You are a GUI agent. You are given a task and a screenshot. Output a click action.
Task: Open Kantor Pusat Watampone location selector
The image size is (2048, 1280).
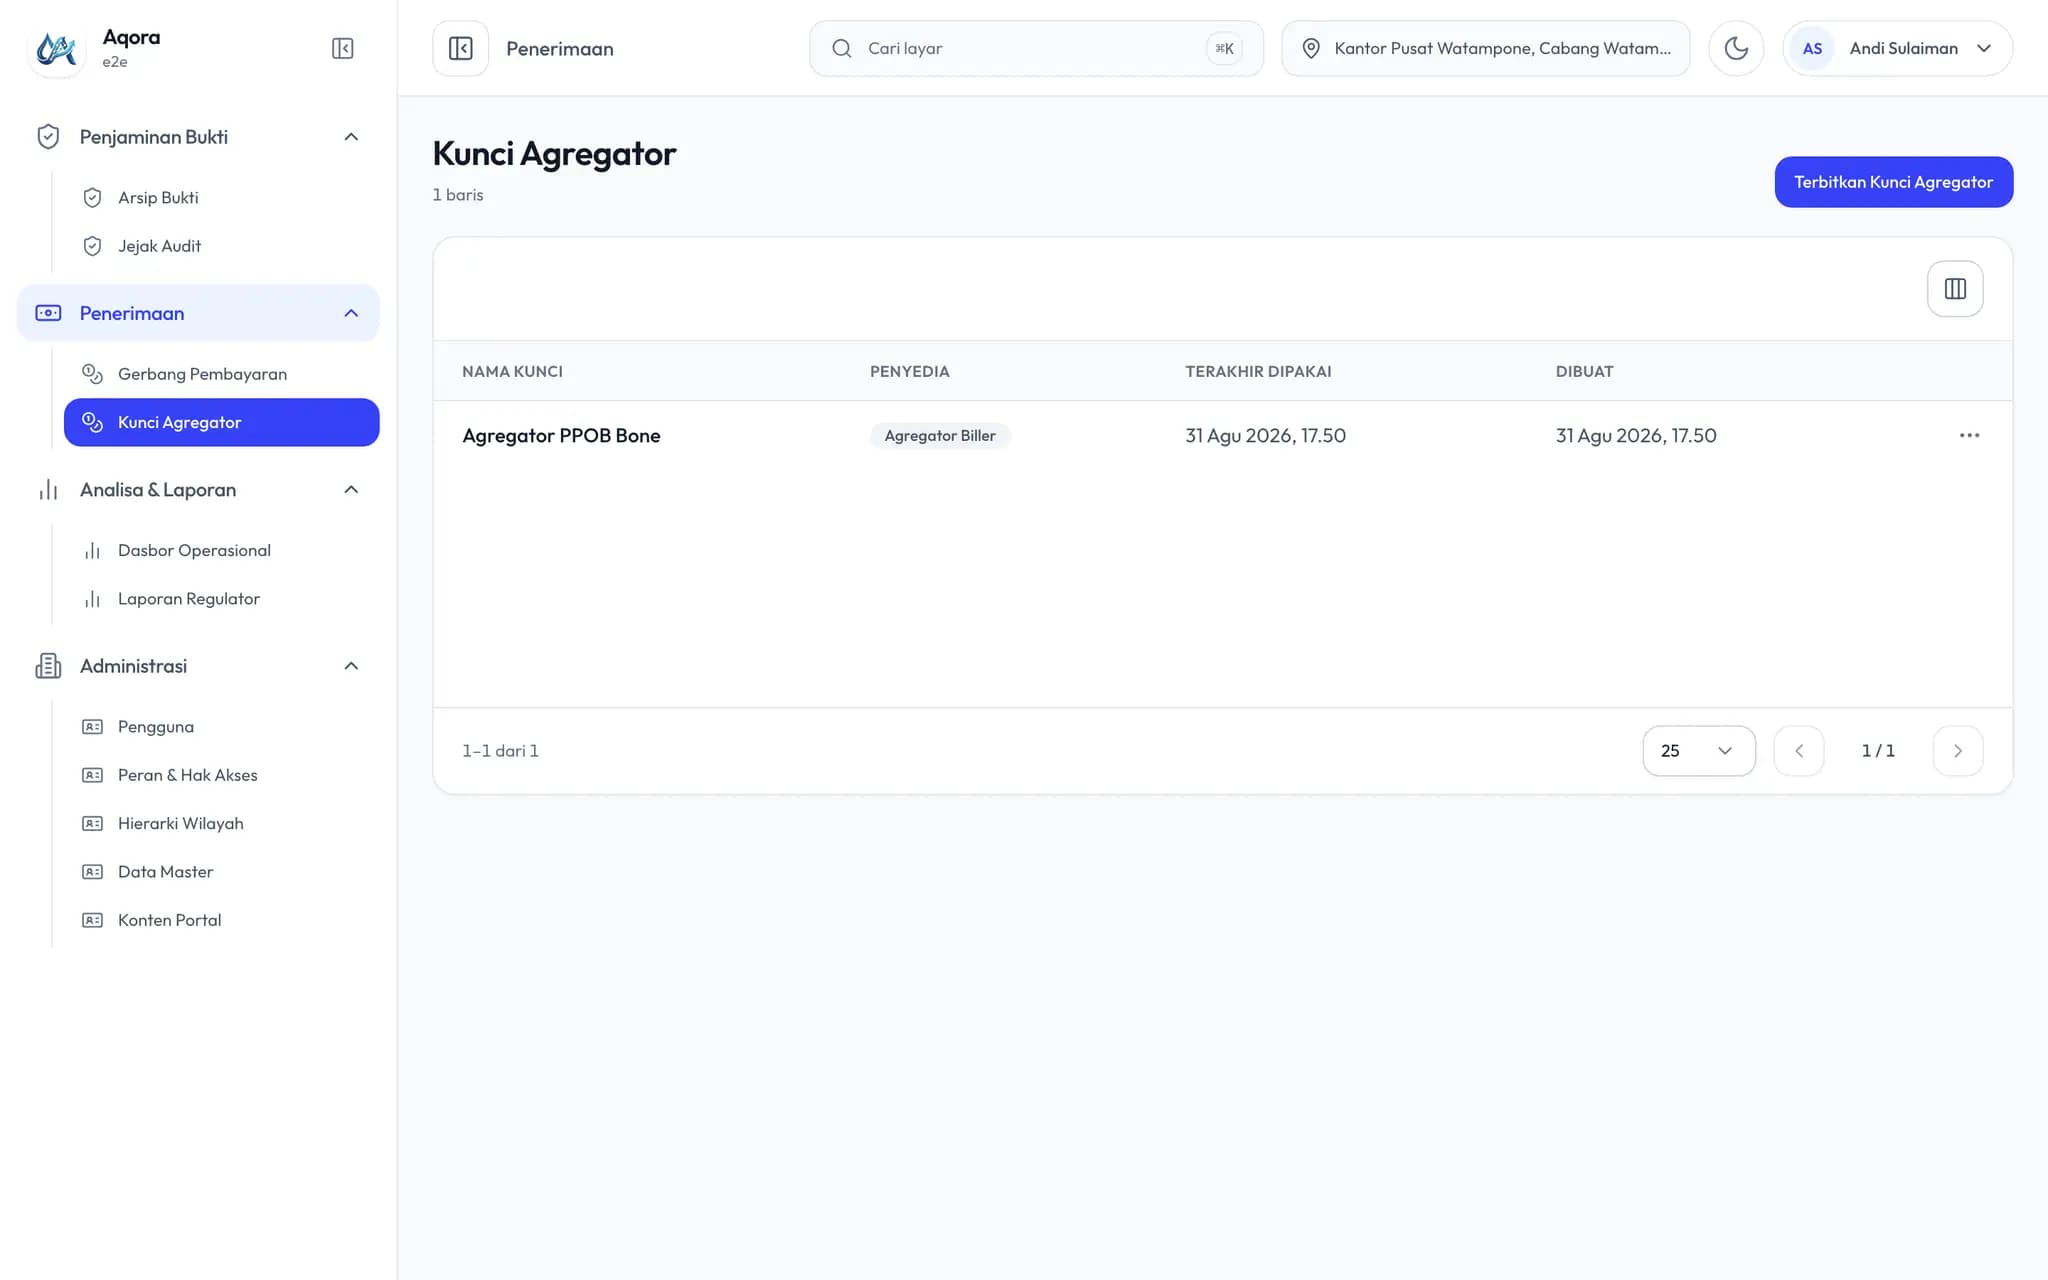click(x=1486, y=48)
